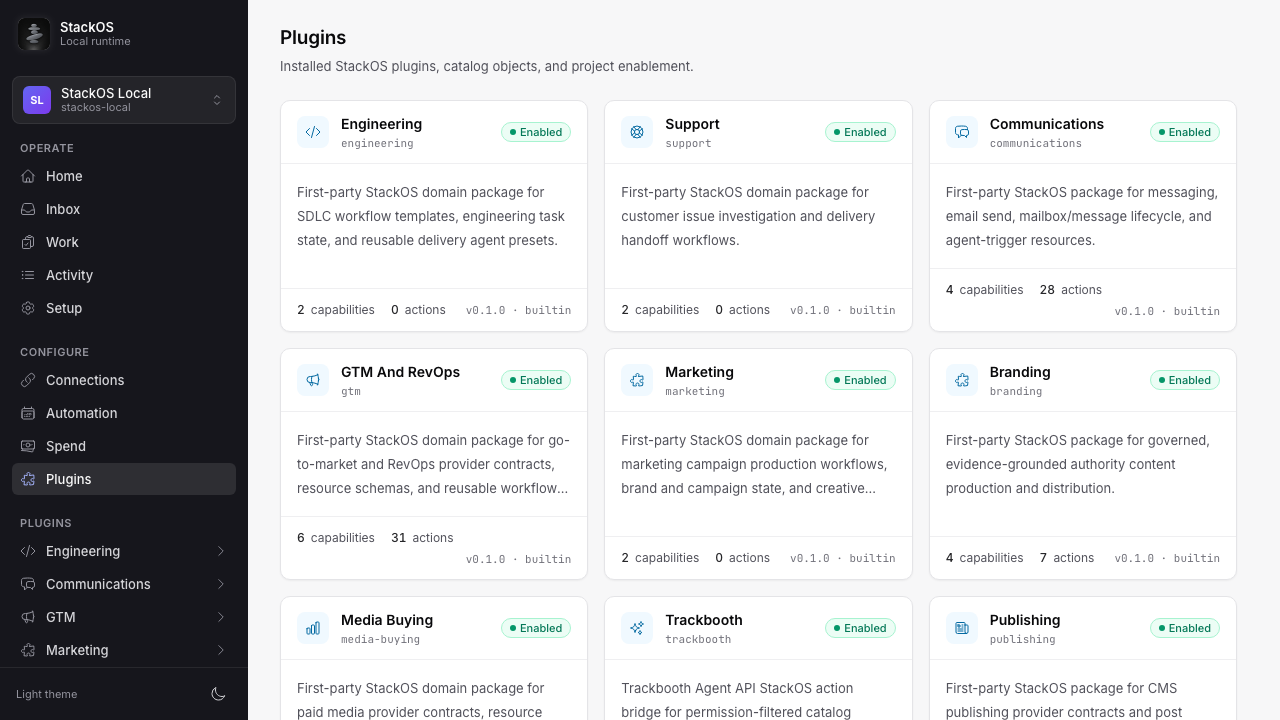Screen dimensions: 1280x720
Task: Open the Branding plugin card title
Action: point(1020,372)
